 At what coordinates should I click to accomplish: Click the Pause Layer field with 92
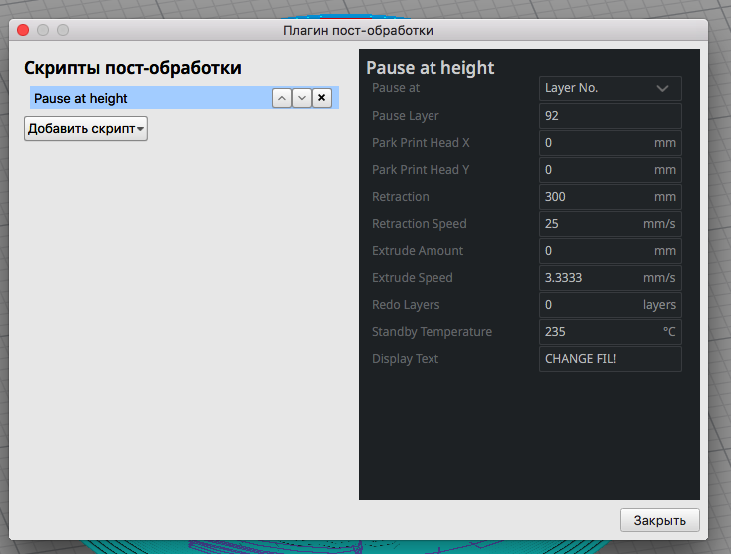[x=610, y=116]
